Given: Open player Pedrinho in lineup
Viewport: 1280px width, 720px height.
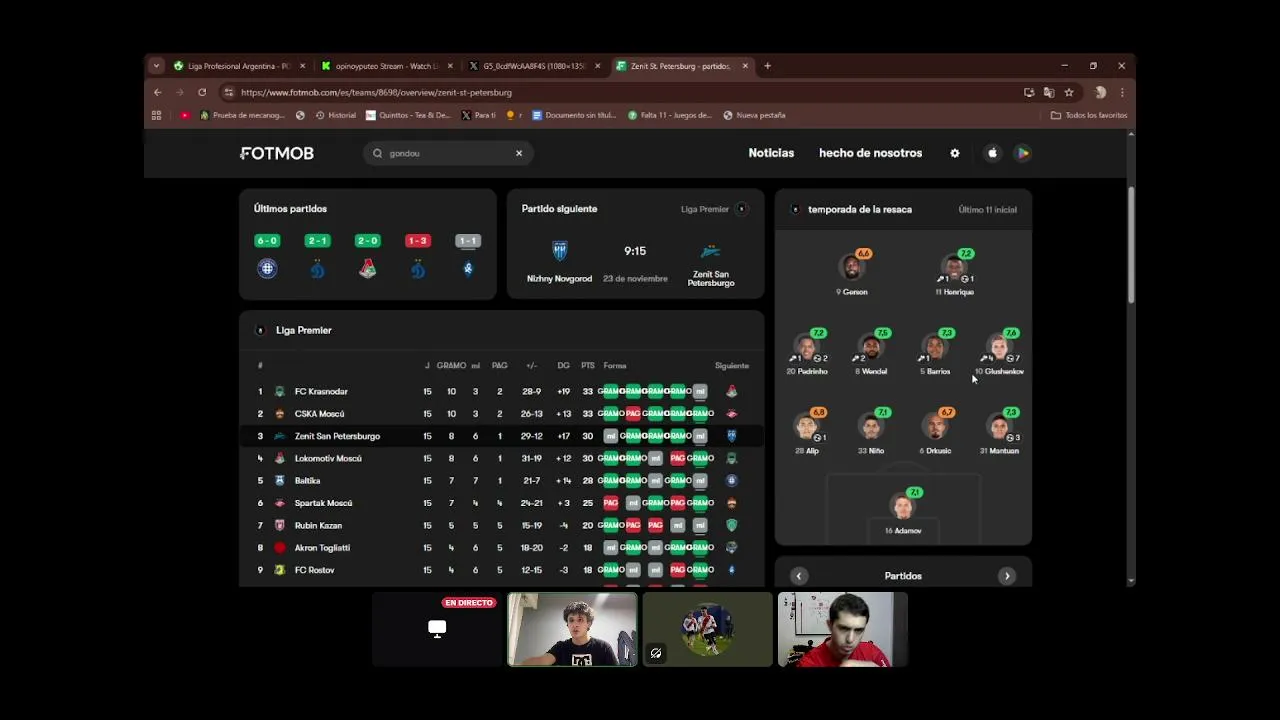Looking at the screenshot, I should pos(807,352).
